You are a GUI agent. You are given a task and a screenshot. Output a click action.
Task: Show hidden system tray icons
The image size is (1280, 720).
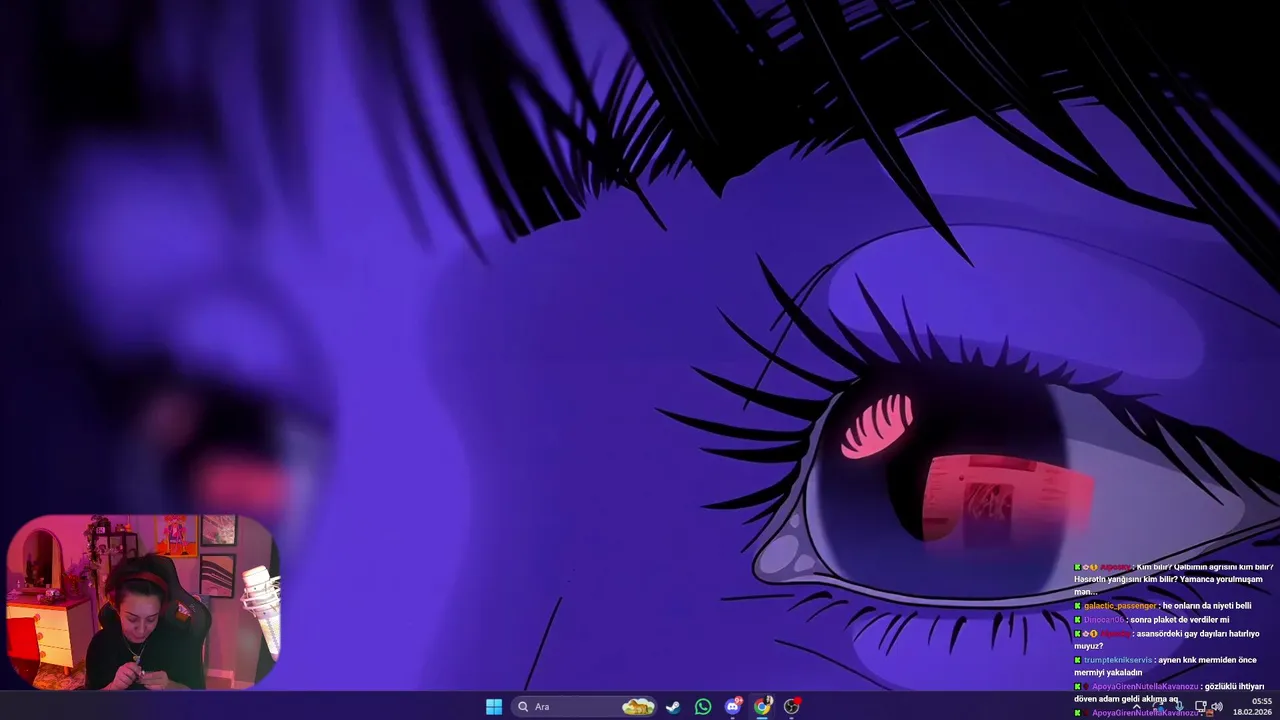click(1136, 706)
